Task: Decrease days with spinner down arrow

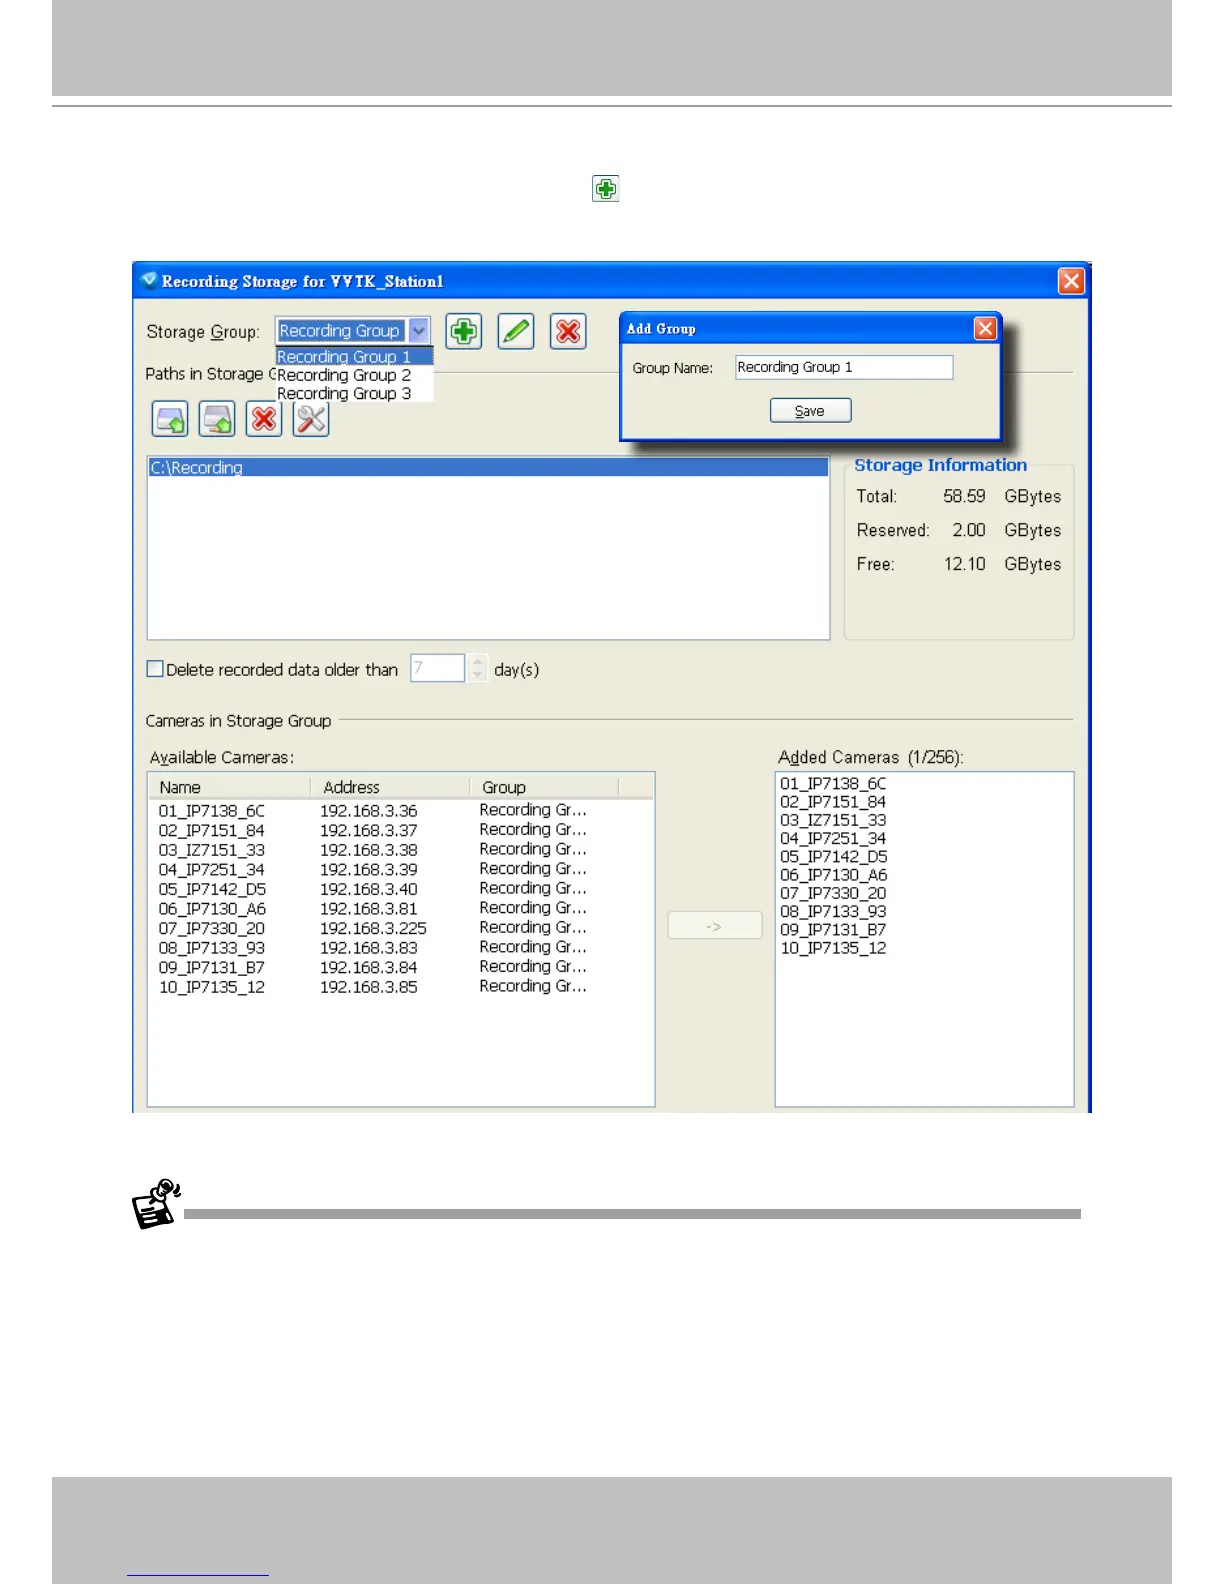Action: pyautogui.click(x=478, y=675)
